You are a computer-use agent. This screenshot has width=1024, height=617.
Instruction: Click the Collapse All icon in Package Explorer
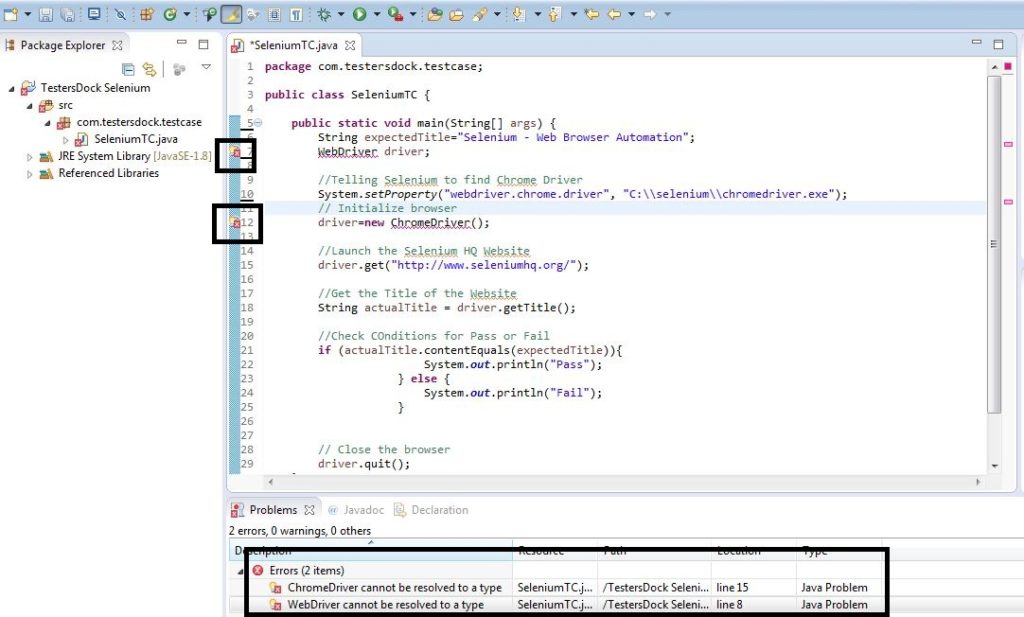(128, 69)
